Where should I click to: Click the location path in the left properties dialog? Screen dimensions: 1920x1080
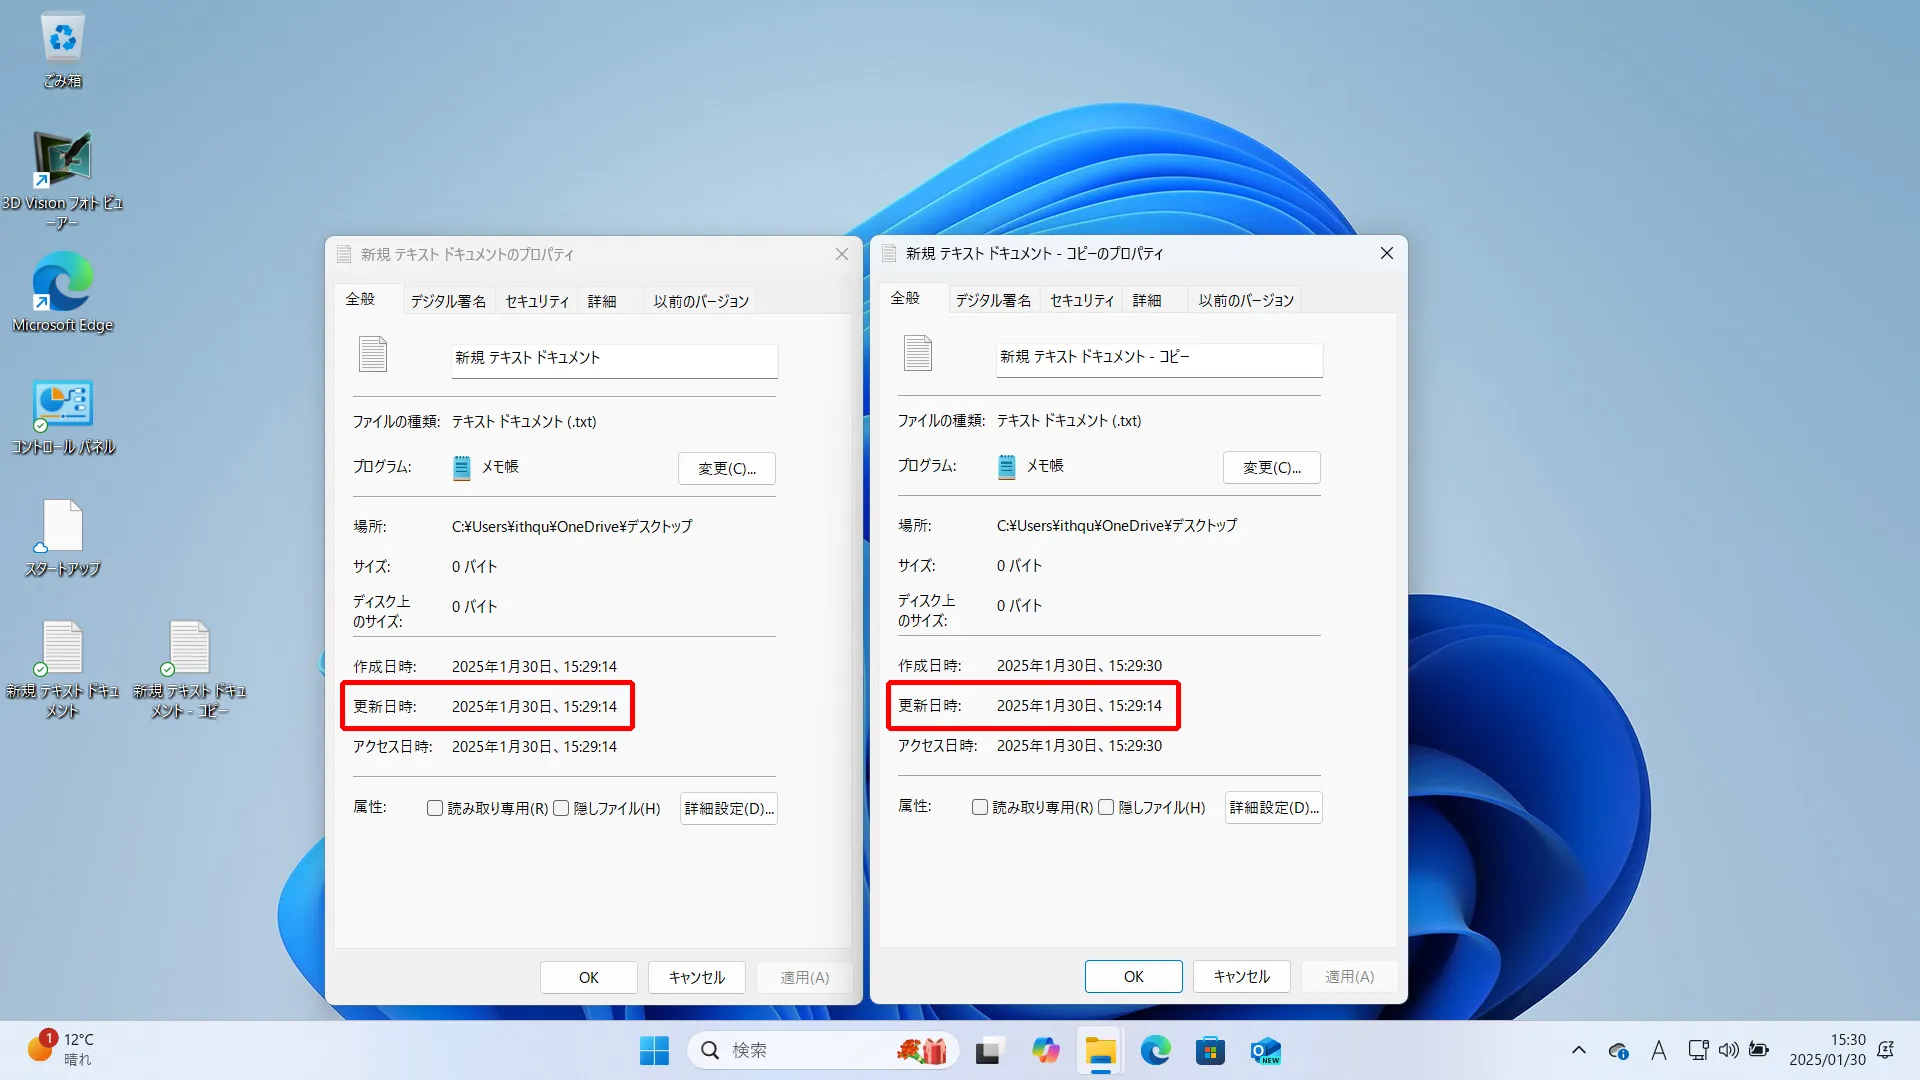(572, 526)
